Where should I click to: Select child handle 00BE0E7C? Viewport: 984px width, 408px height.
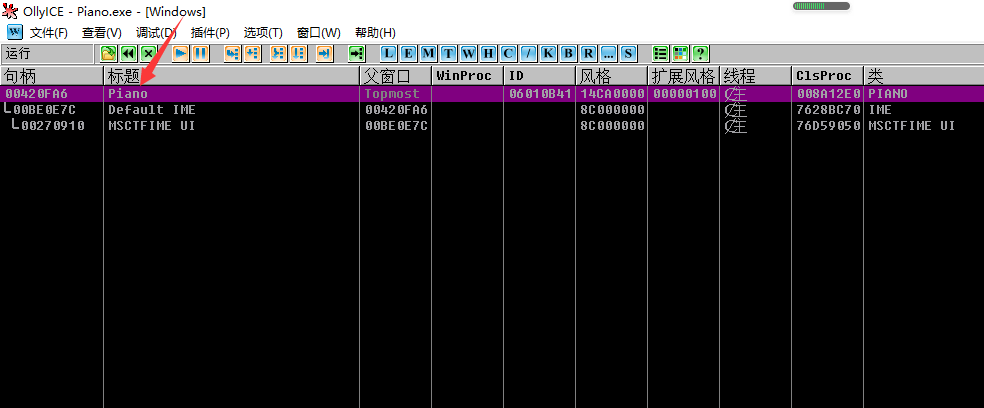(x=43, y=110)
